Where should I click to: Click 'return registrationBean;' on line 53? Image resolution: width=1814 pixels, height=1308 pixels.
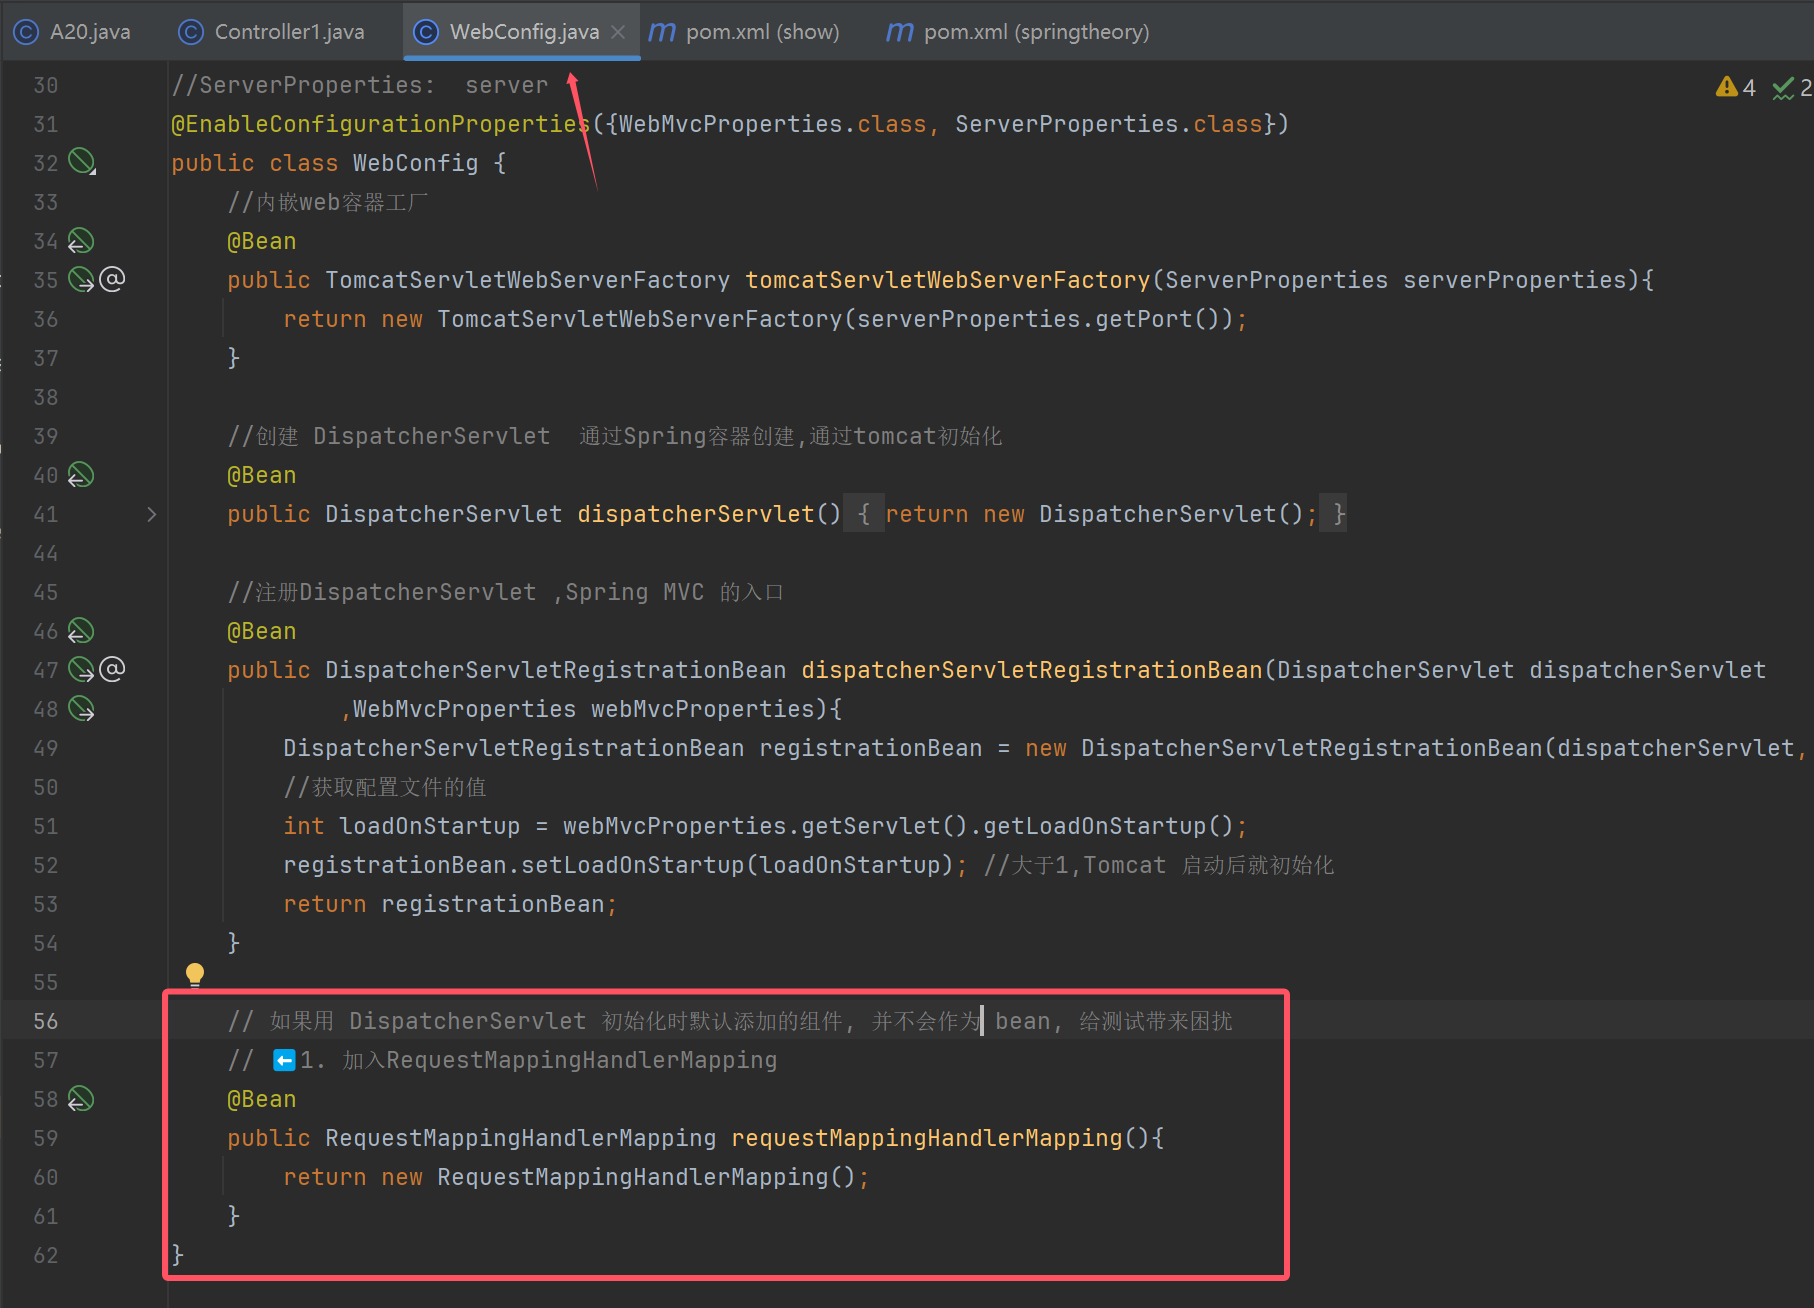point(450,904)
